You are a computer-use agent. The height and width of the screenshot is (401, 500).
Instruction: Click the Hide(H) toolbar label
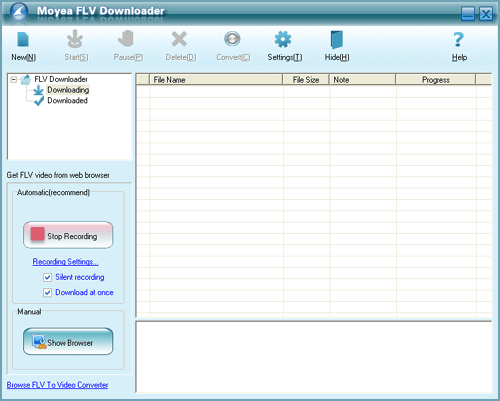(x=337, y=57)
